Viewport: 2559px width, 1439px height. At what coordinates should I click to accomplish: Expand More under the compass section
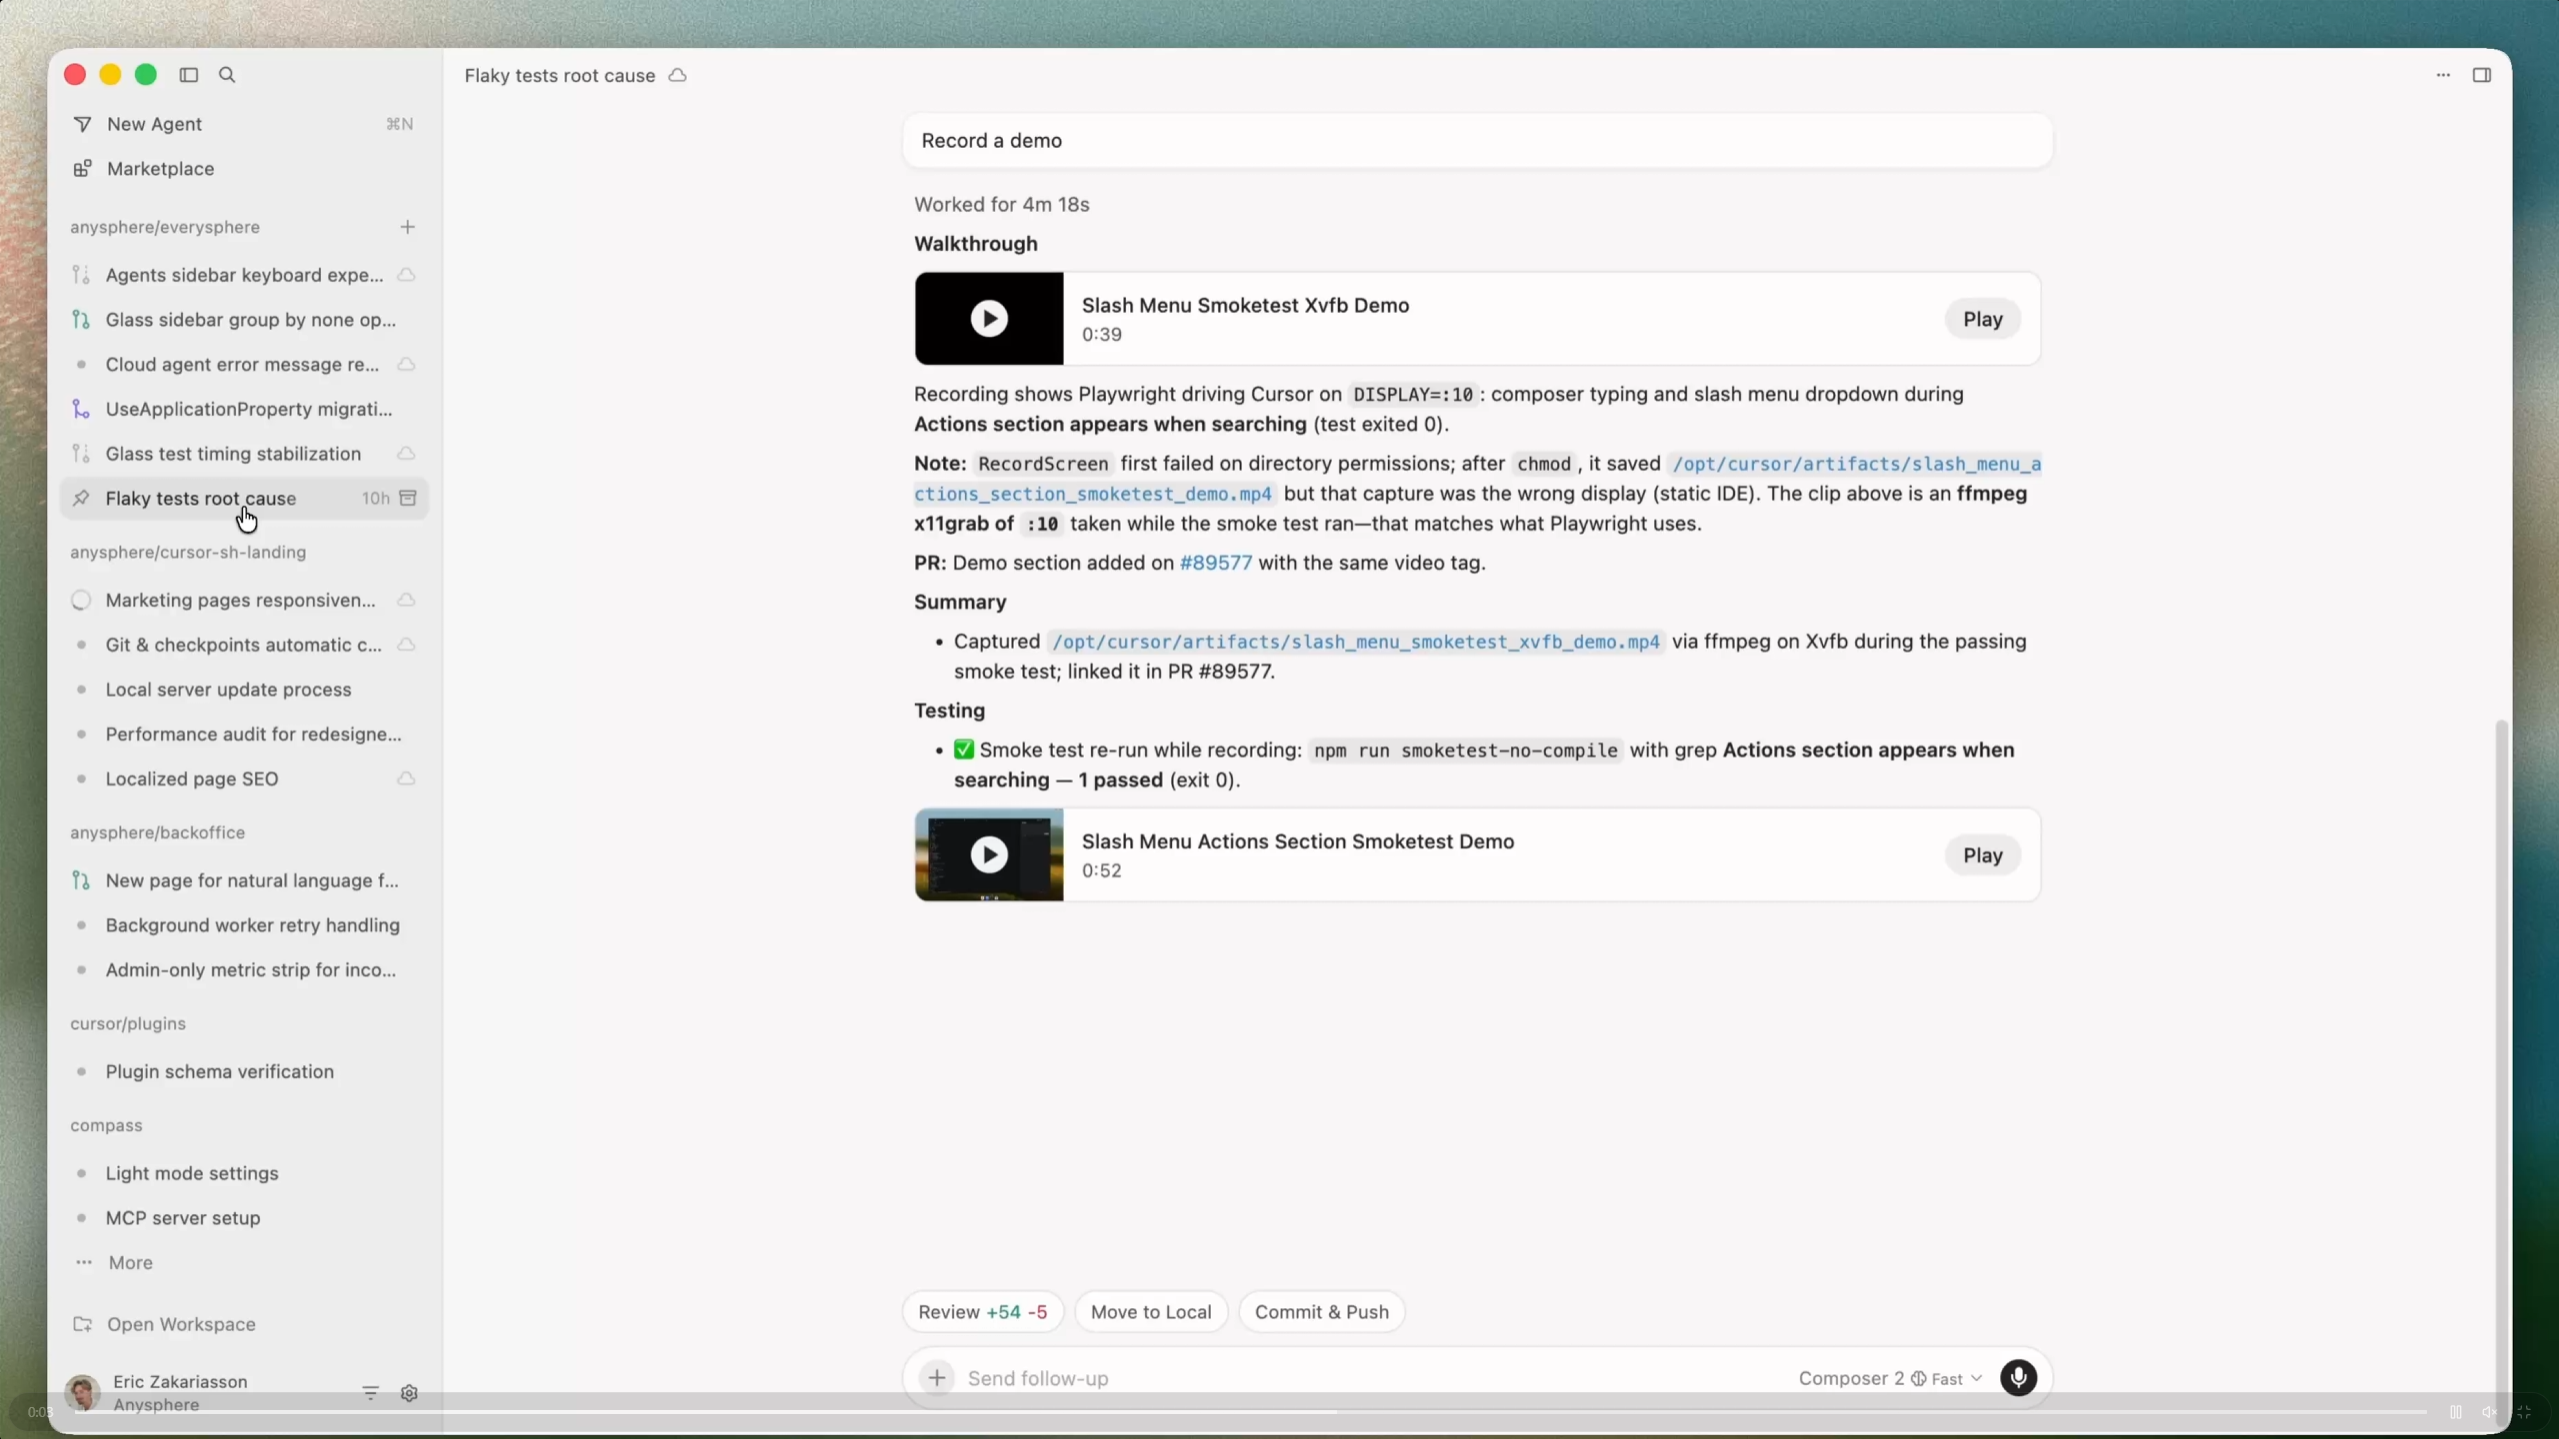pos(131,1262)
